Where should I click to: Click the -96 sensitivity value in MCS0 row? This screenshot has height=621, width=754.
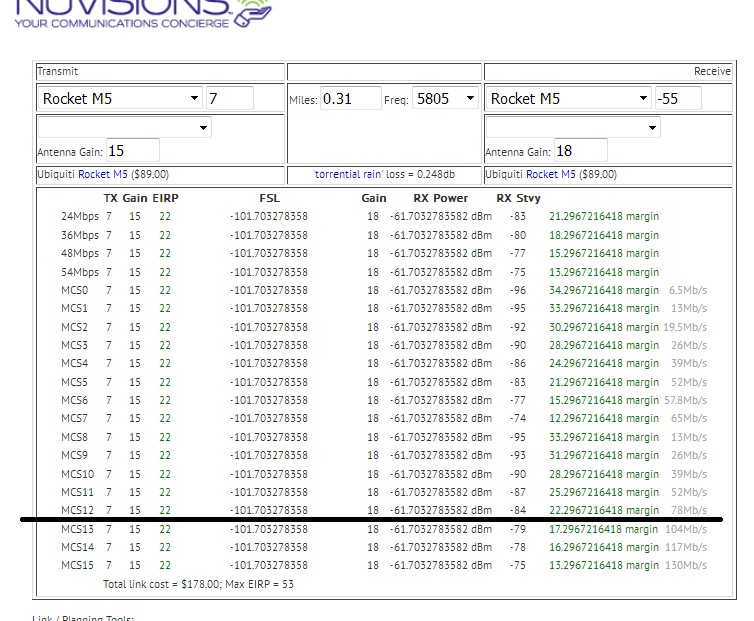click(518, 290)
